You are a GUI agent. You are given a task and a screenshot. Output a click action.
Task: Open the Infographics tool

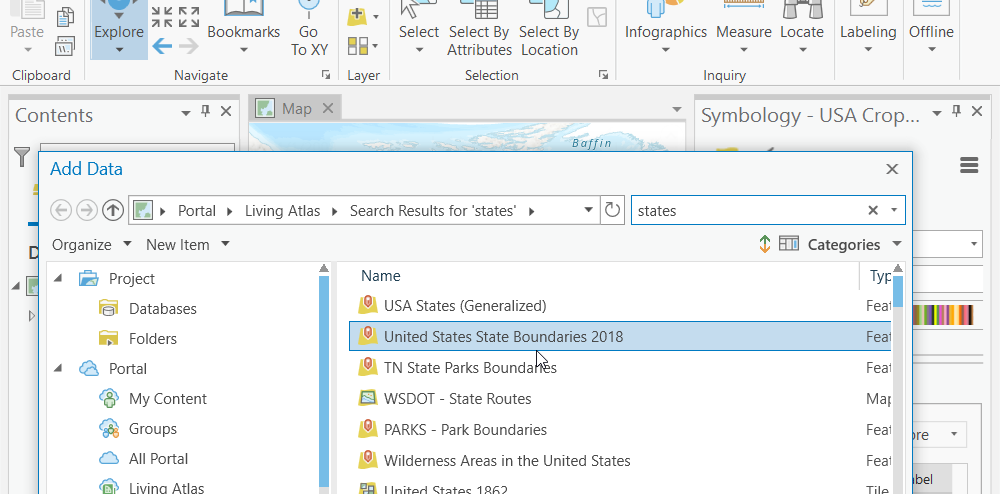tap(666, 29)
